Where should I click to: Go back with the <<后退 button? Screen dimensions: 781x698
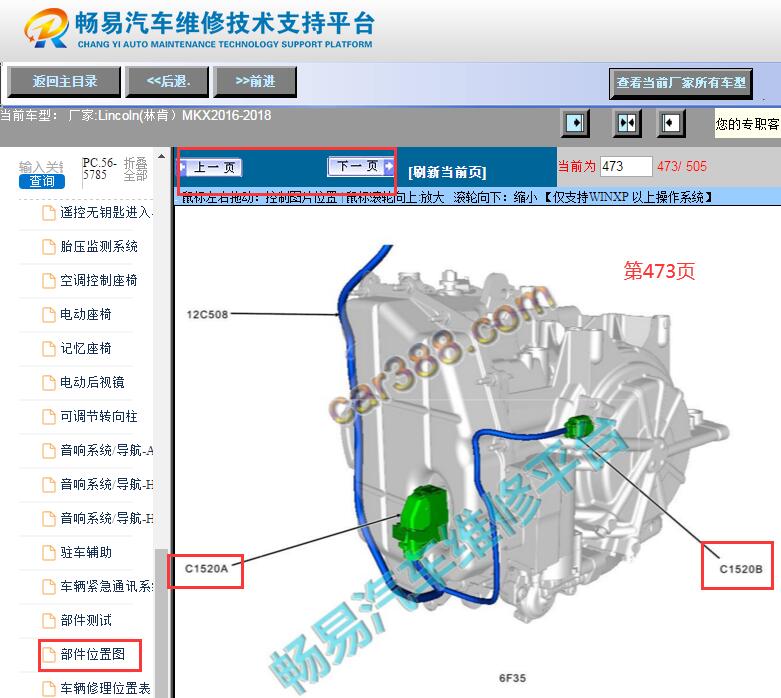click(168, 81)
